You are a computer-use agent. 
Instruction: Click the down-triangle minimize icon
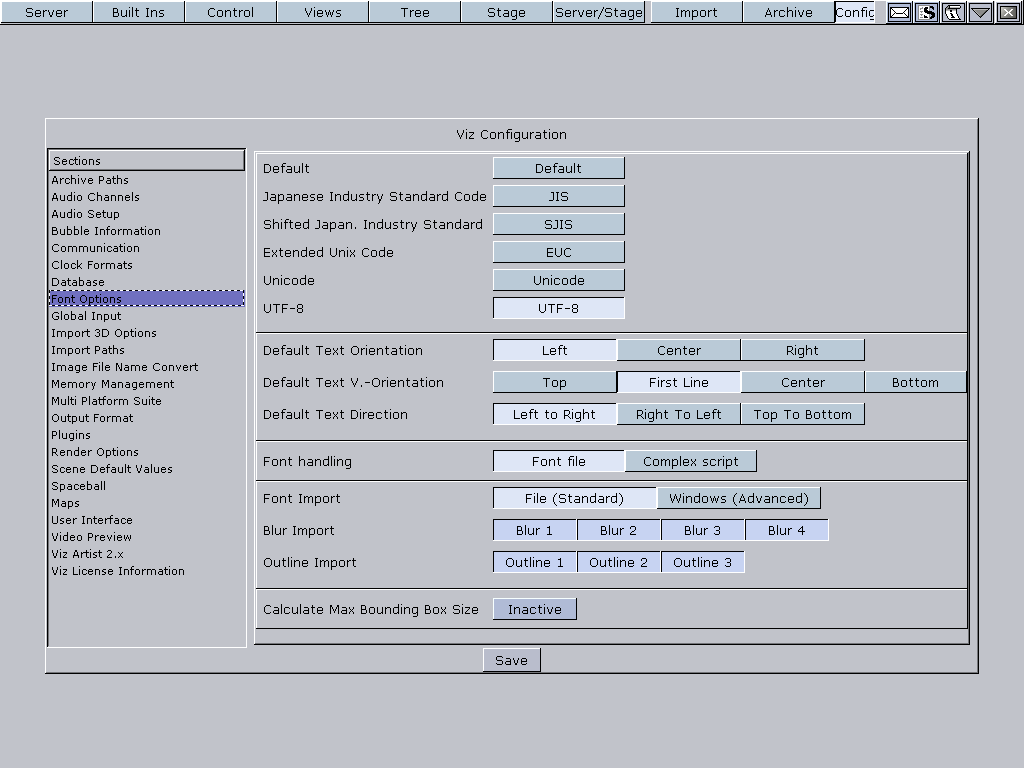[981, 12]
